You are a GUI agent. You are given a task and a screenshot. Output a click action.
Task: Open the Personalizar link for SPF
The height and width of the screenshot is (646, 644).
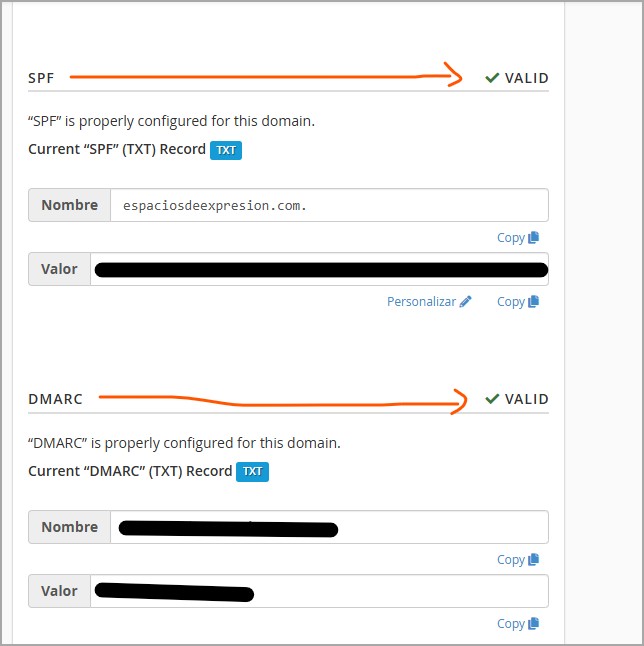[x=421, y=302]
